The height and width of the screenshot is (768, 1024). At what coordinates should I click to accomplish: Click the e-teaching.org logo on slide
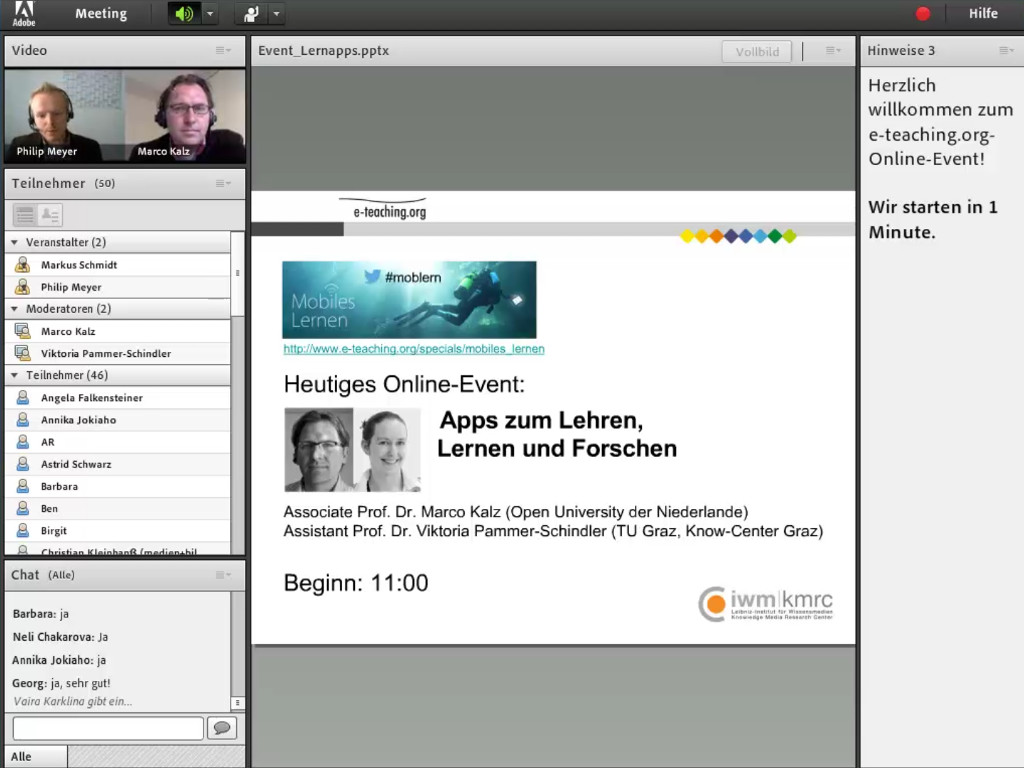[x=385, y=209]
